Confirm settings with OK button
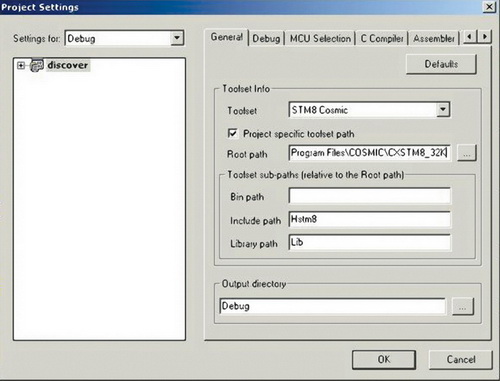The width and height of the screenshot is (500, 381). pyautogui.click(x=384, y=359)
